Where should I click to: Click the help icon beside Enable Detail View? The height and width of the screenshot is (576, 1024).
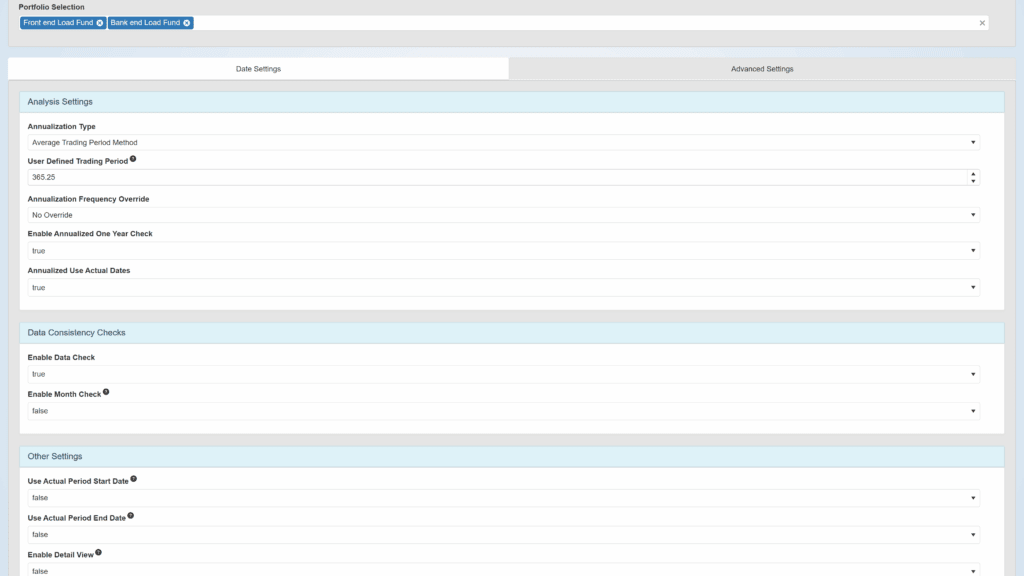tap(99, 552)
